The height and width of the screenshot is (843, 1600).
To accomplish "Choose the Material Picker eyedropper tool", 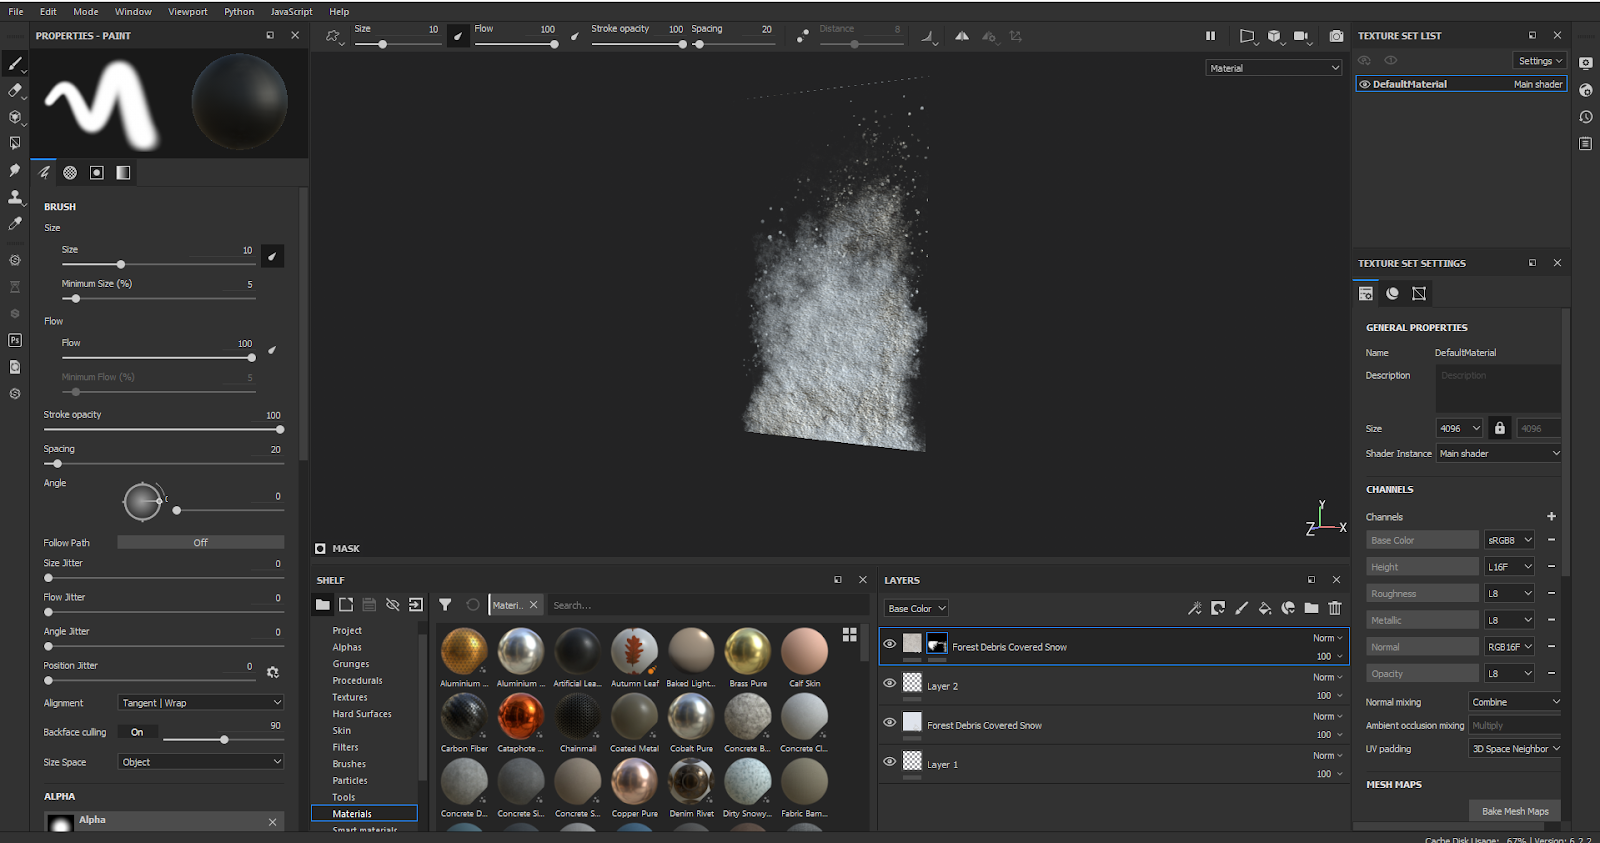I will 15,224.
